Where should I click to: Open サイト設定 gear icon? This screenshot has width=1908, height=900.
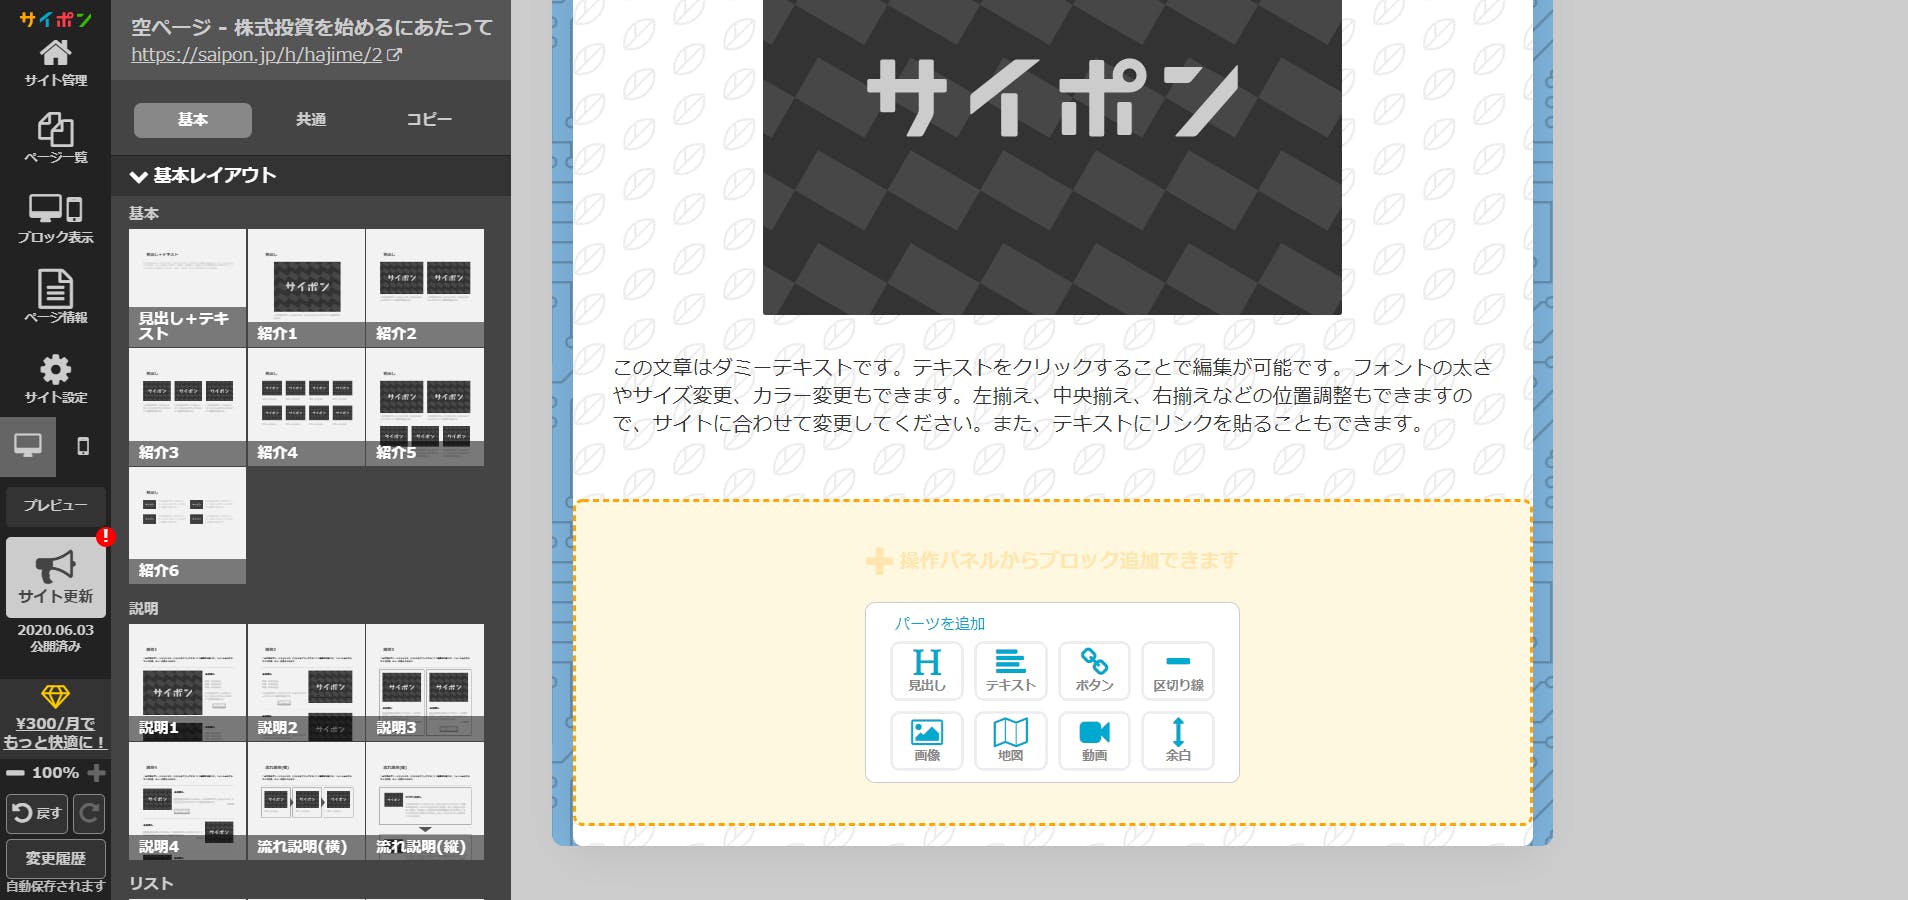(55, 378)
